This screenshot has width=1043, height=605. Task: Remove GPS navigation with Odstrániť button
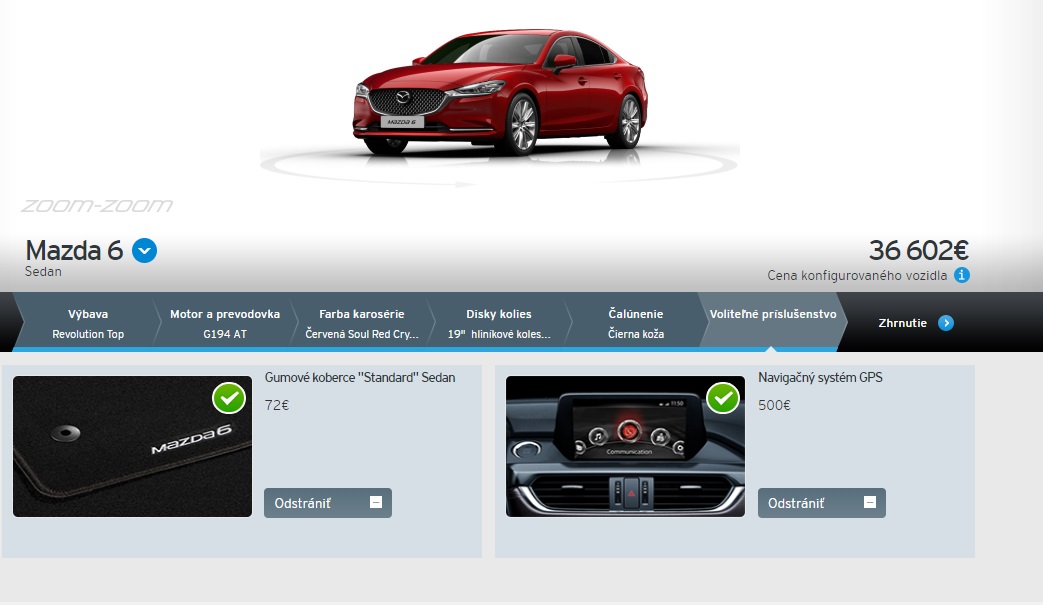pos(821,503)
